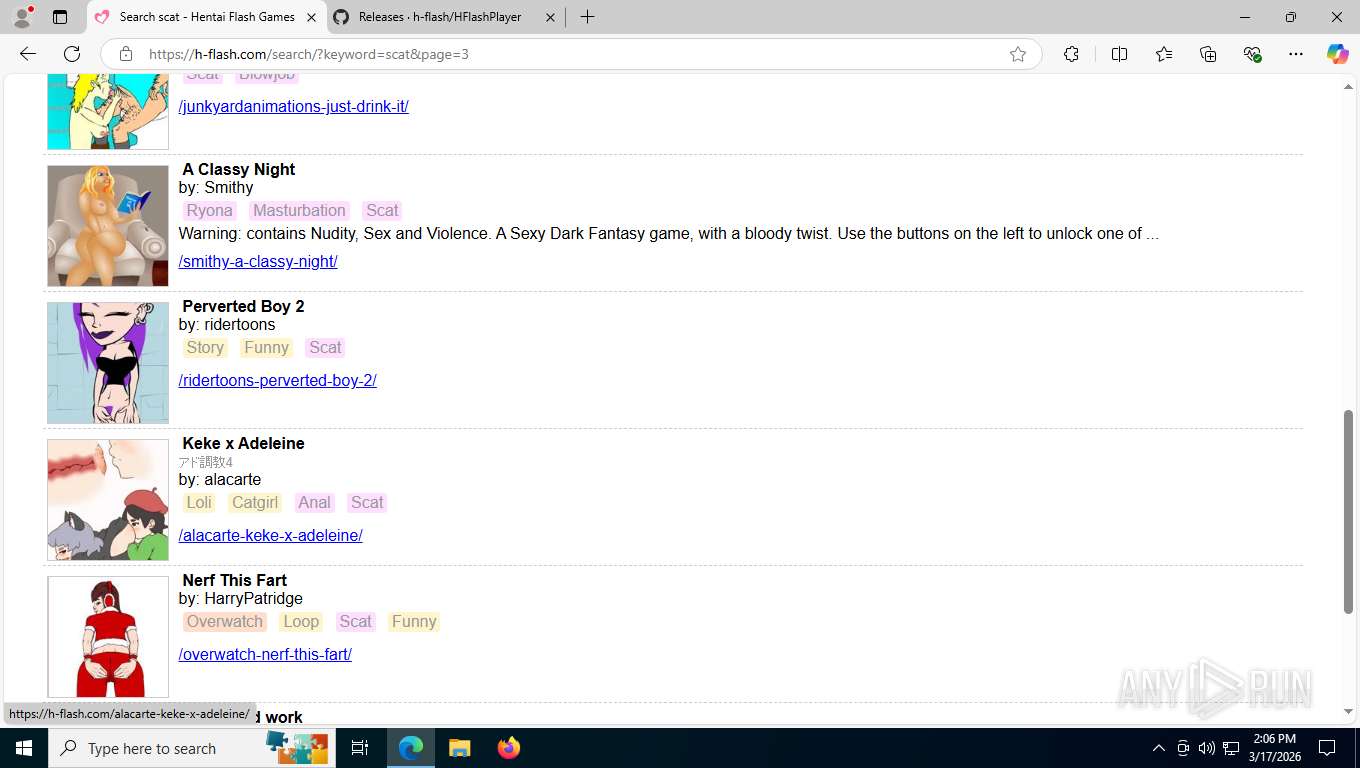This screenshot has width=1360, height=768.
Task: Open the A Classy Night thumbnail
Action: click(108, 226)
